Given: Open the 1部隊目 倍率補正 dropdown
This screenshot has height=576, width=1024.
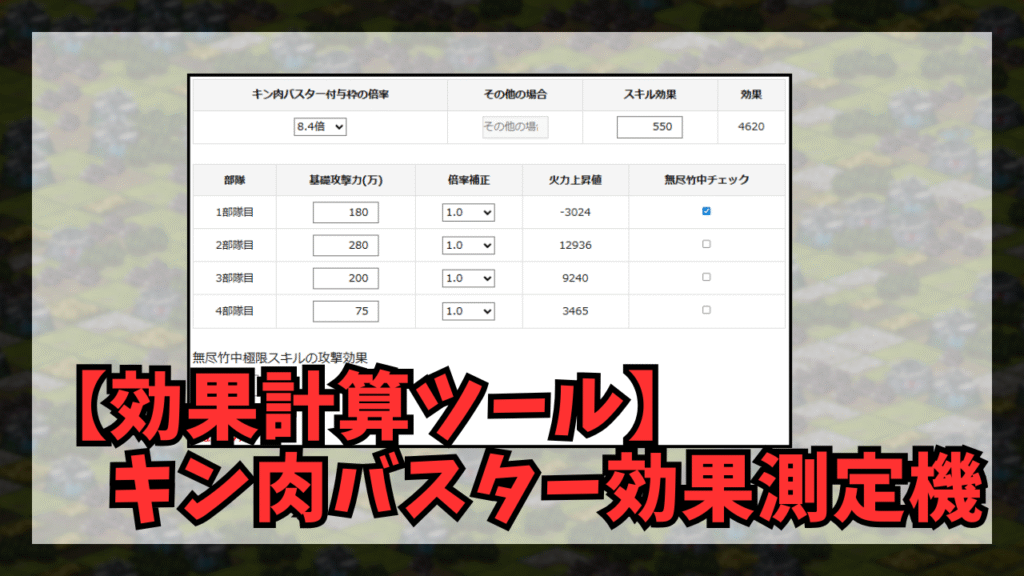Looking at the screenshot, I should point(468,212).
